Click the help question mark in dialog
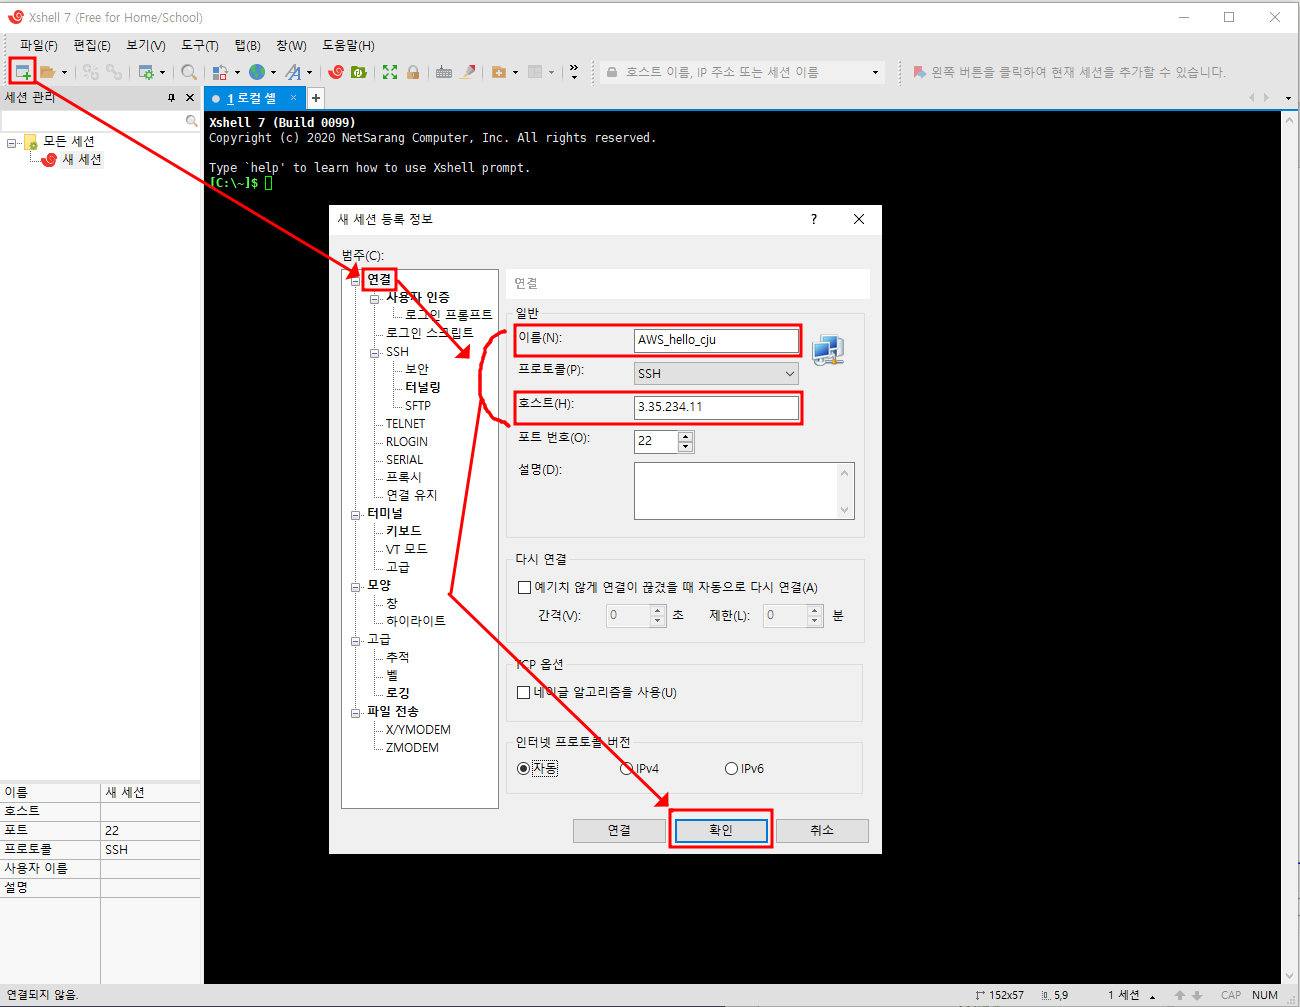The width and height of the screenshot is (1300, 1007). [814, 219]
